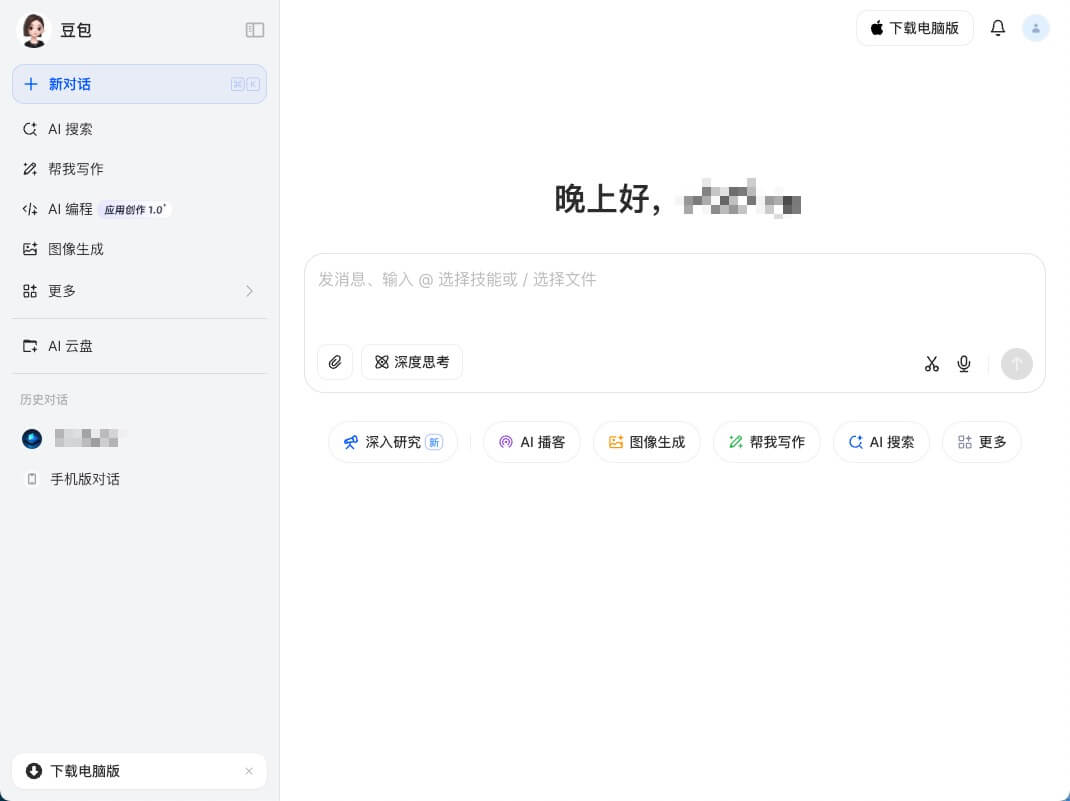The height and width of the screenshot is (801, 1070).
Task: Click the bottom-left 下载电脑版 banner
Action: pyautogui.click(x=139, y=771)
